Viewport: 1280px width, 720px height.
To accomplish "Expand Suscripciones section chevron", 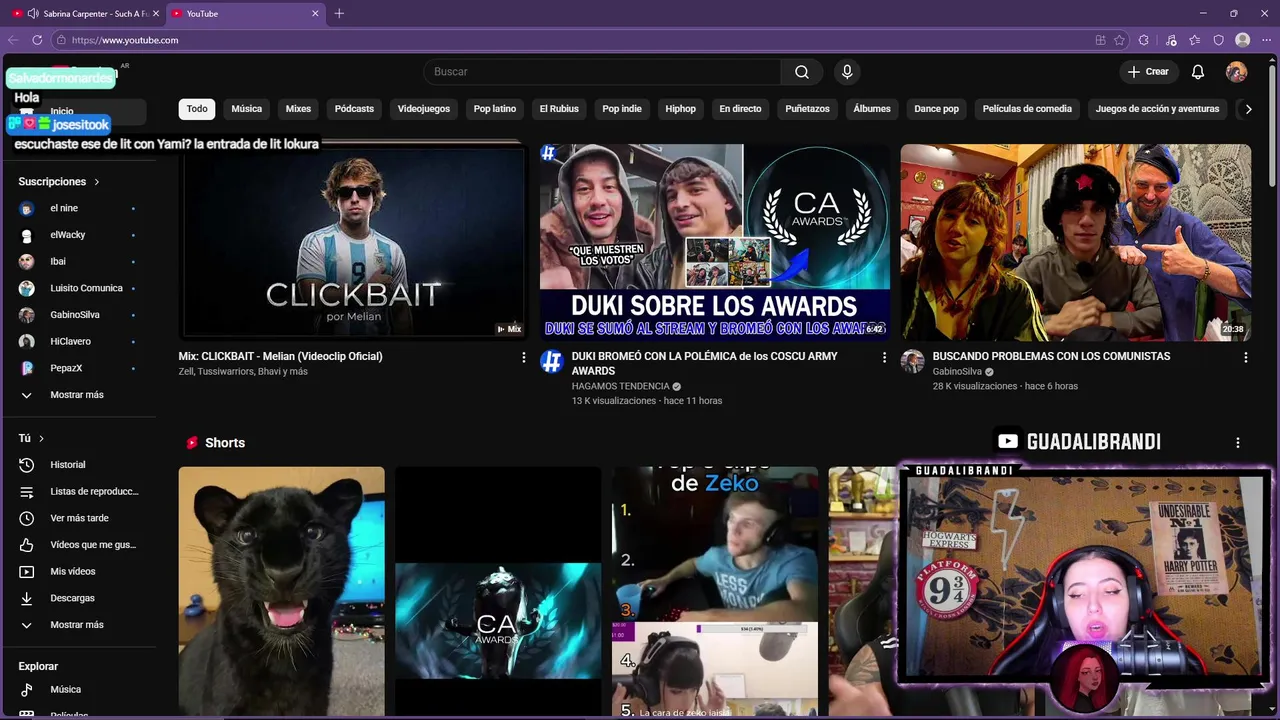I will (97, 182).
